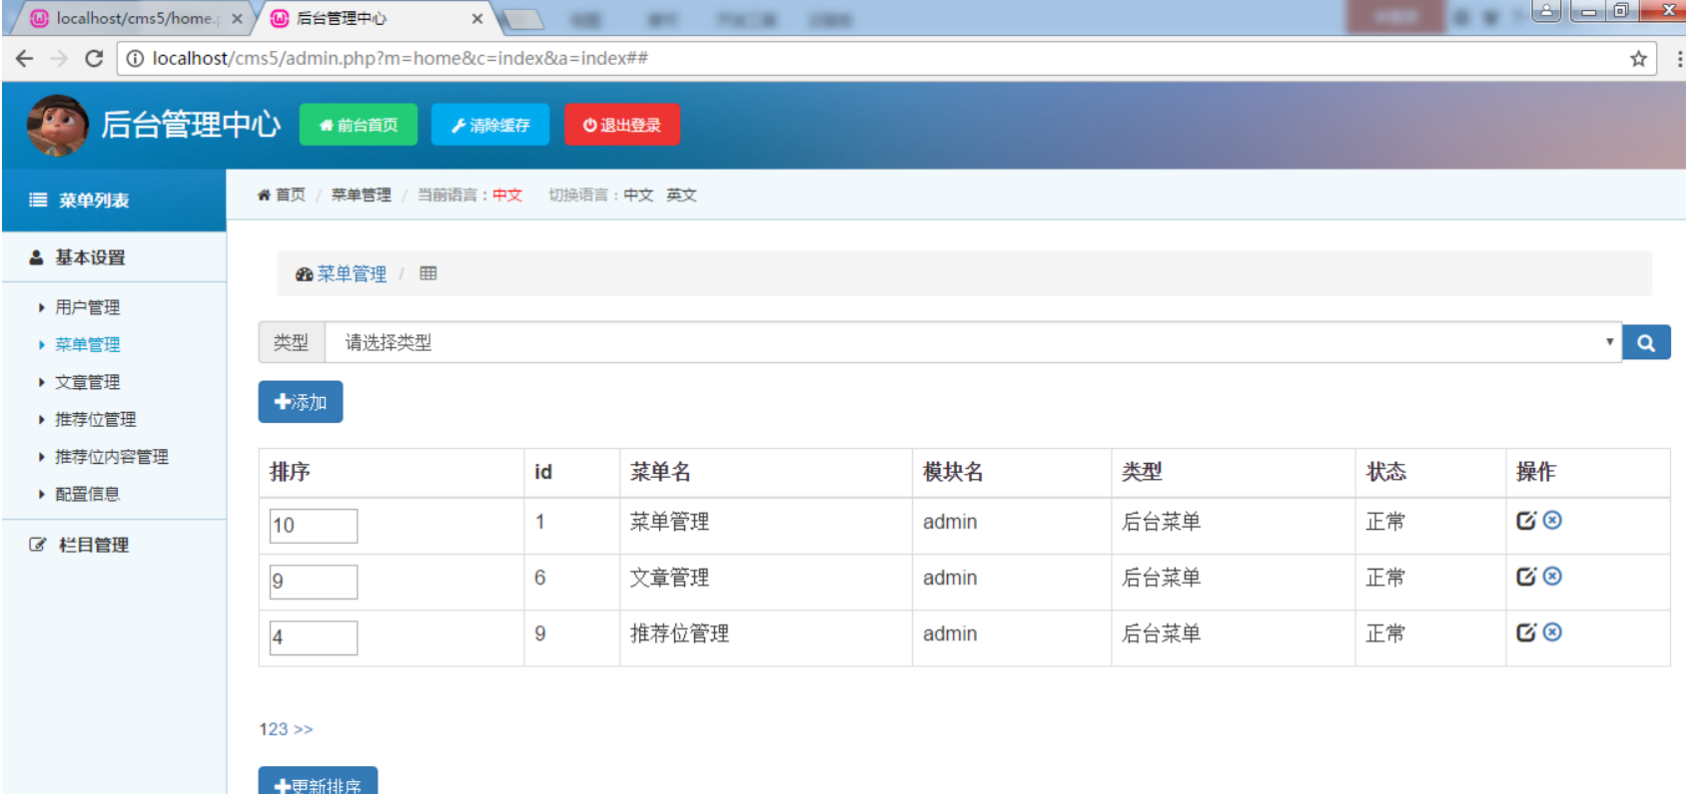Click the 退出登录 red button
1686x794 pixels.
click(622, 125)
